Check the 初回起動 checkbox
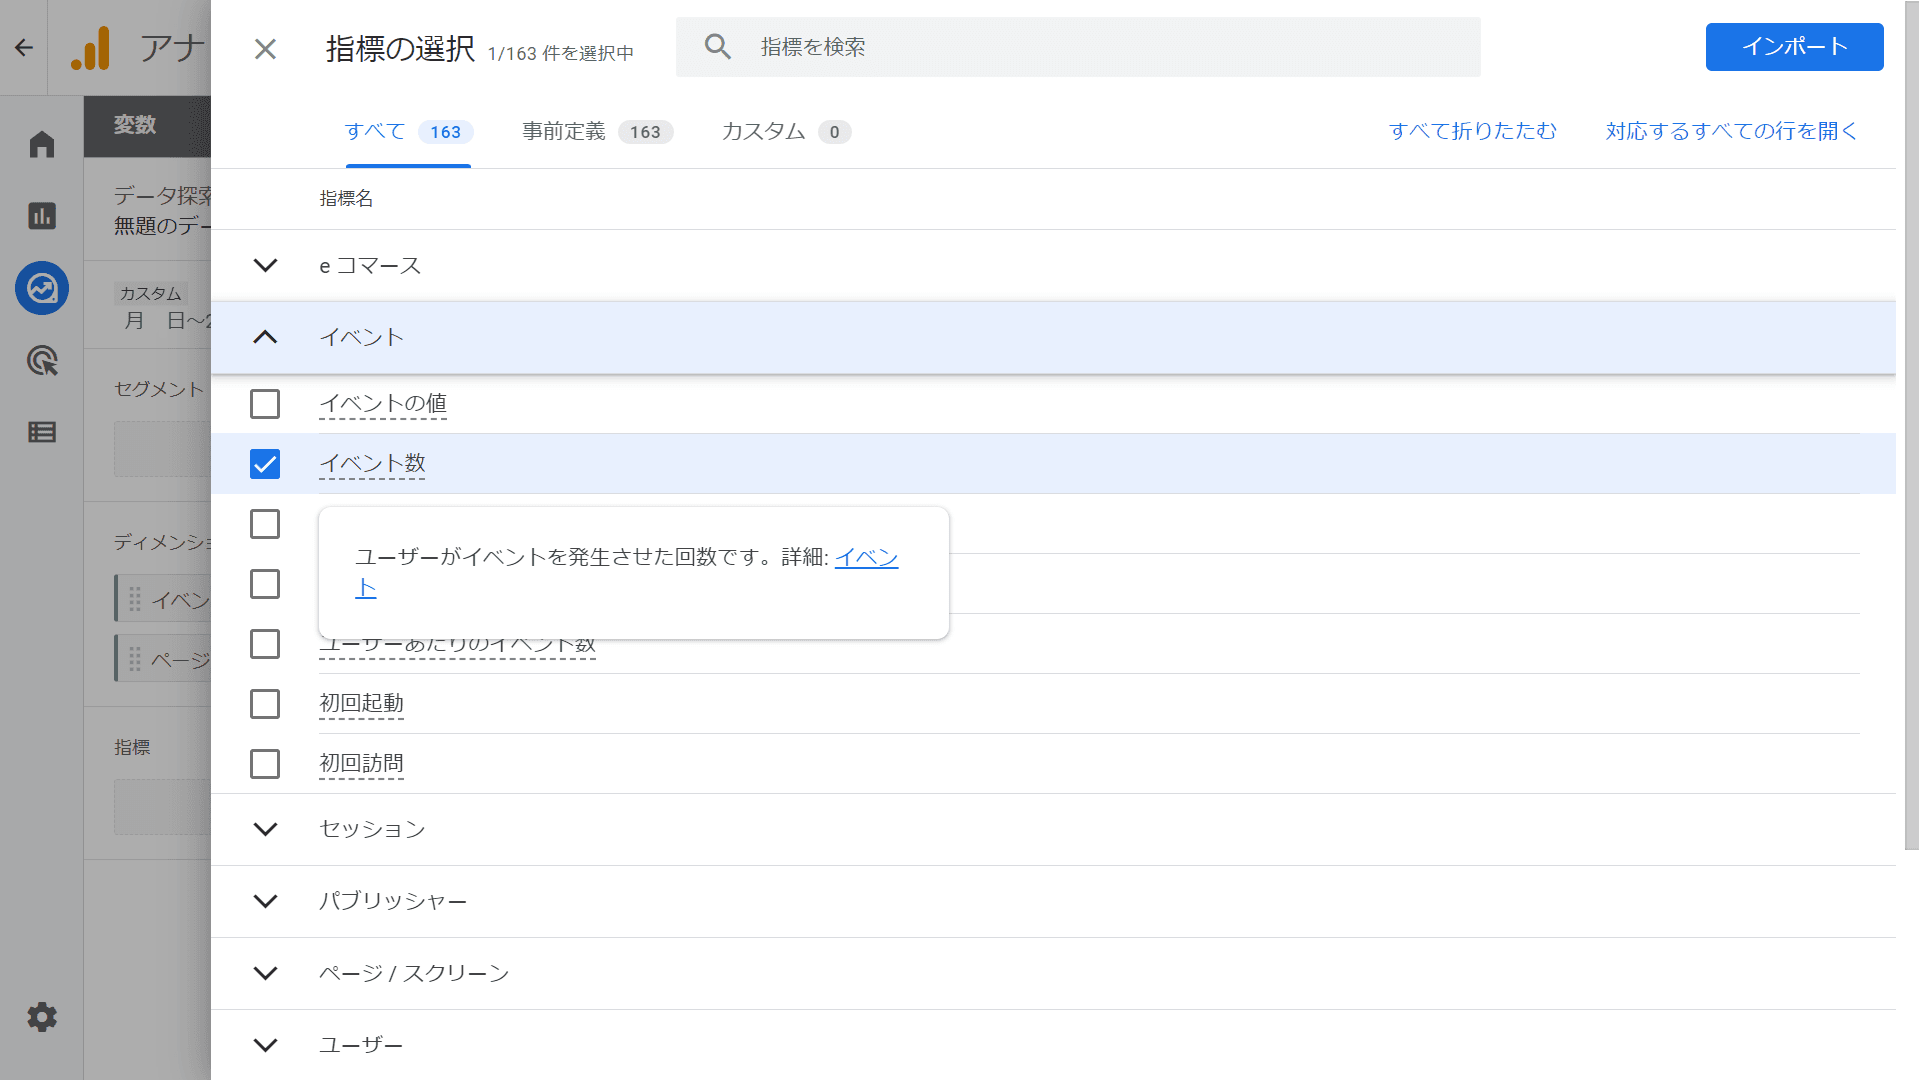Viewport: 1920px width, 1080px height. click(265, 704)
